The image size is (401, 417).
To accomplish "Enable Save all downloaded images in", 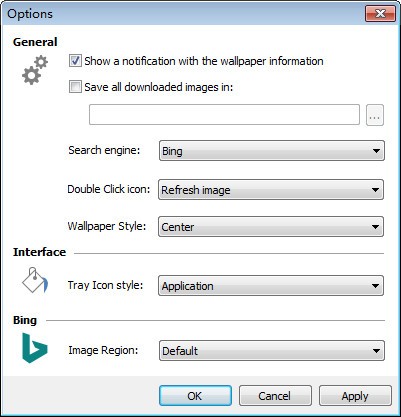I will 75,87.
